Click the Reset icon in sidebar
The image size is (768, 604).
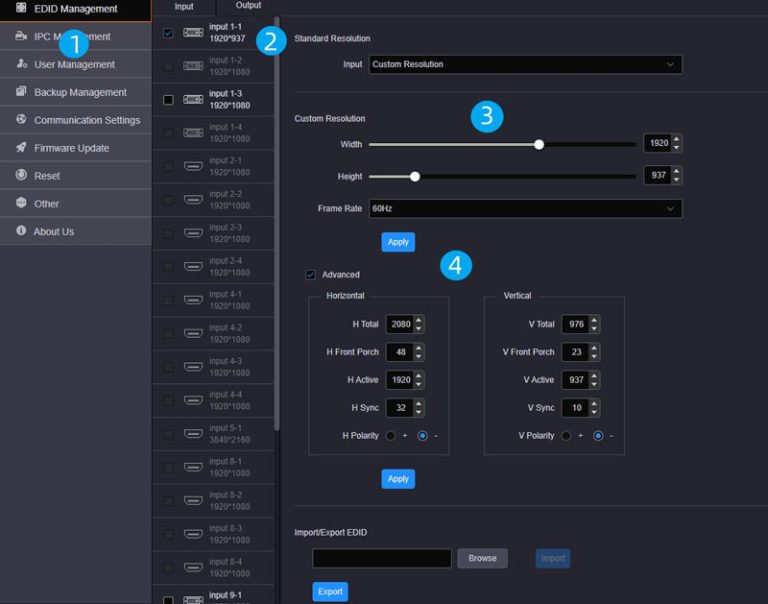coord(21,176)
